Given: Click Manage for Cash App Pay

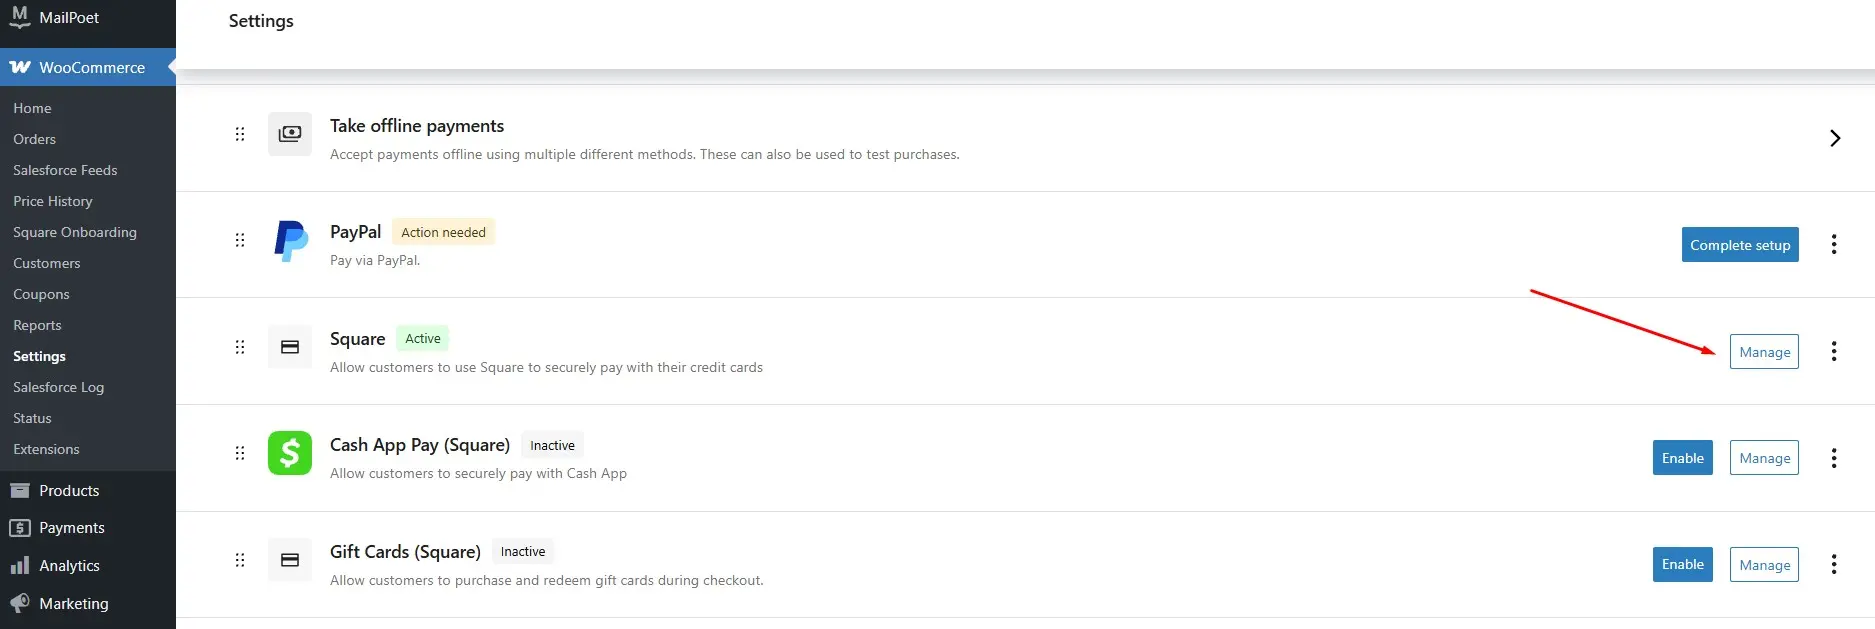Looking at the screenshot, I should (1764, 458).
